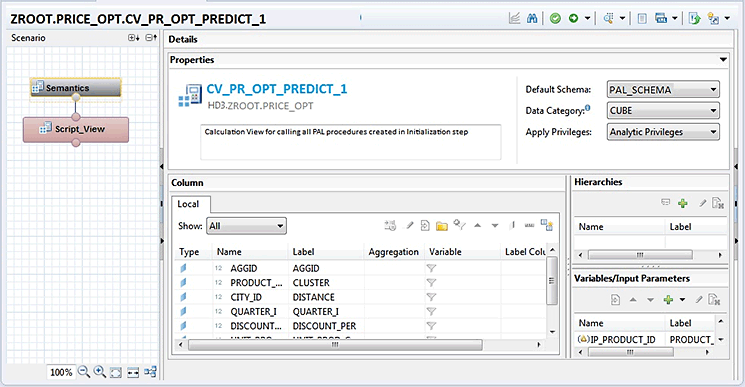Click the delete icon in Hierarchies toolbar
Viewport: 745px width, 387px height.
[x=718, y=203]
